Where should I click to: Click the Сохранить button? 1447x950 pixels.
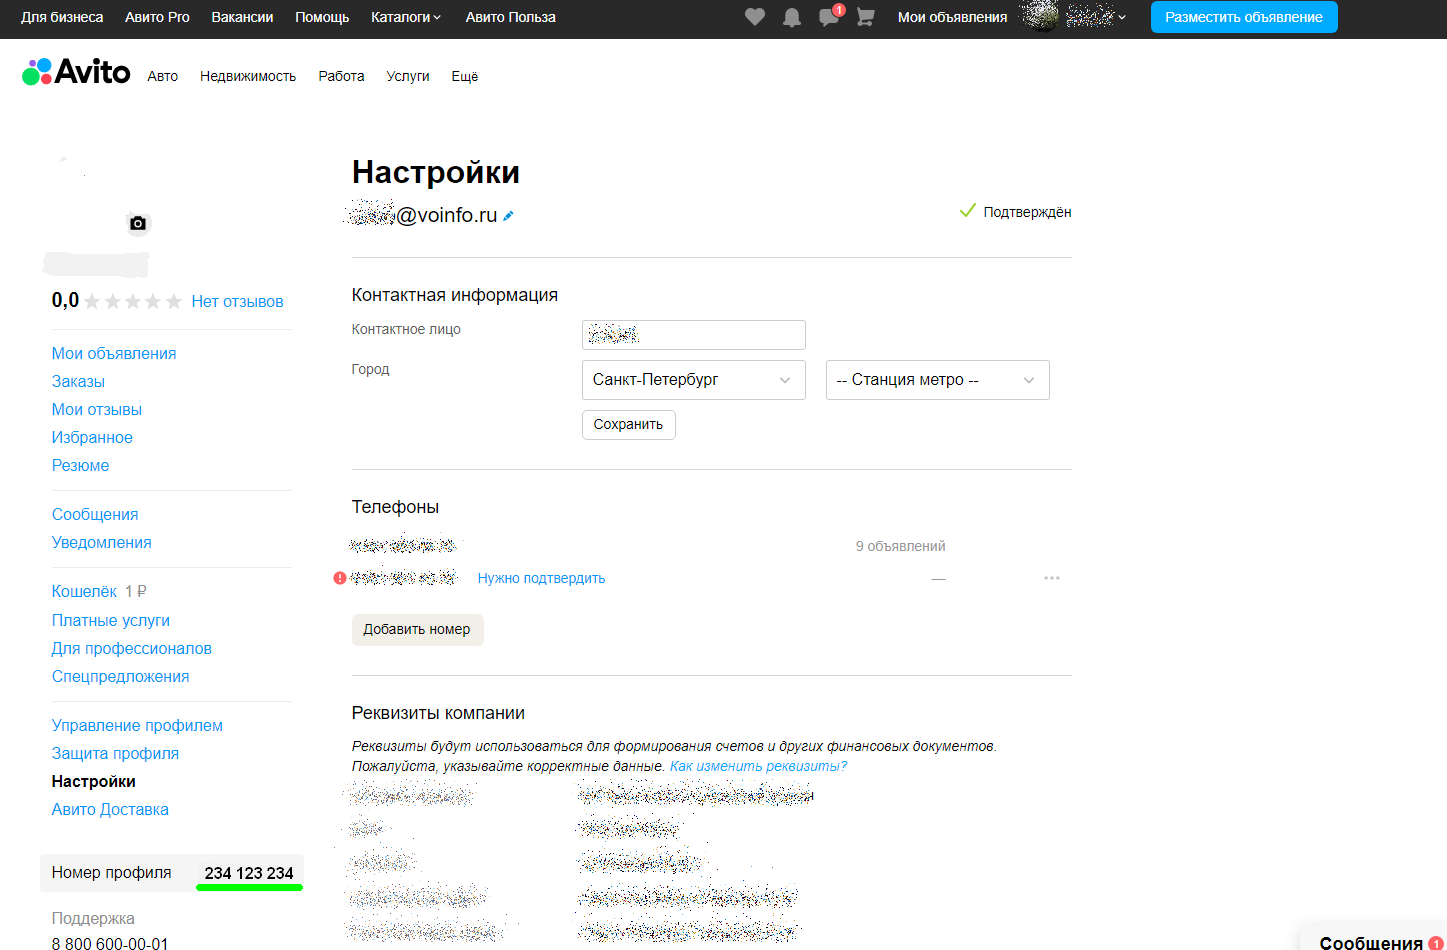(x=629, y=425)
